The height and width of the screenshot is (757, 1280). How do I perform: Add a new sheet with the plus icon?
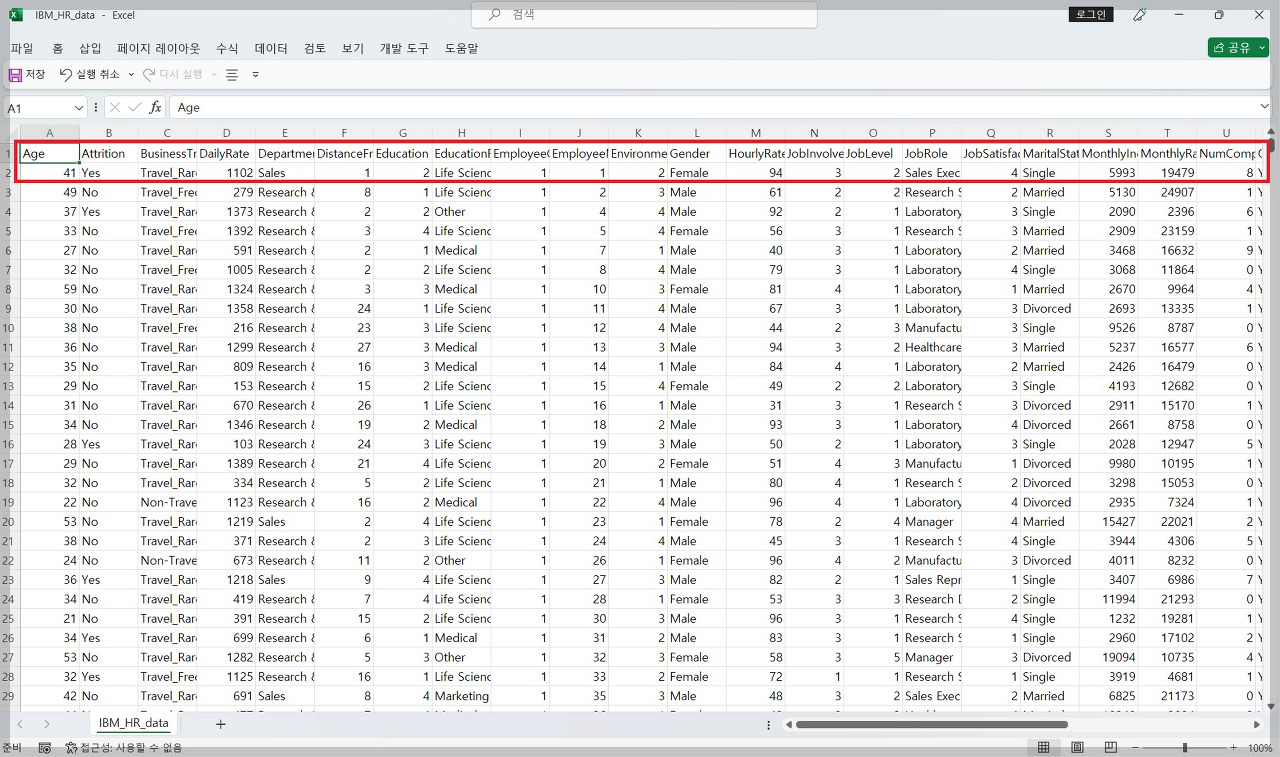[x=221, y=724]
